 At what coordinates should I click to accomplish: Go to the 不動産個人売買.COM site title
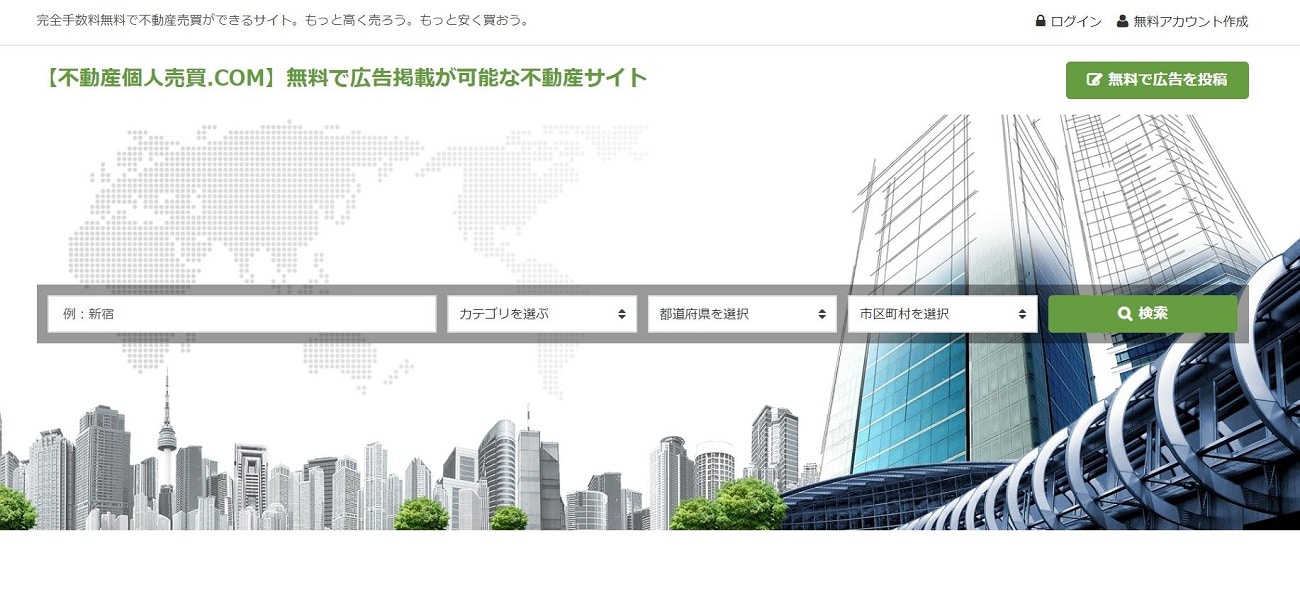point(346,78)
